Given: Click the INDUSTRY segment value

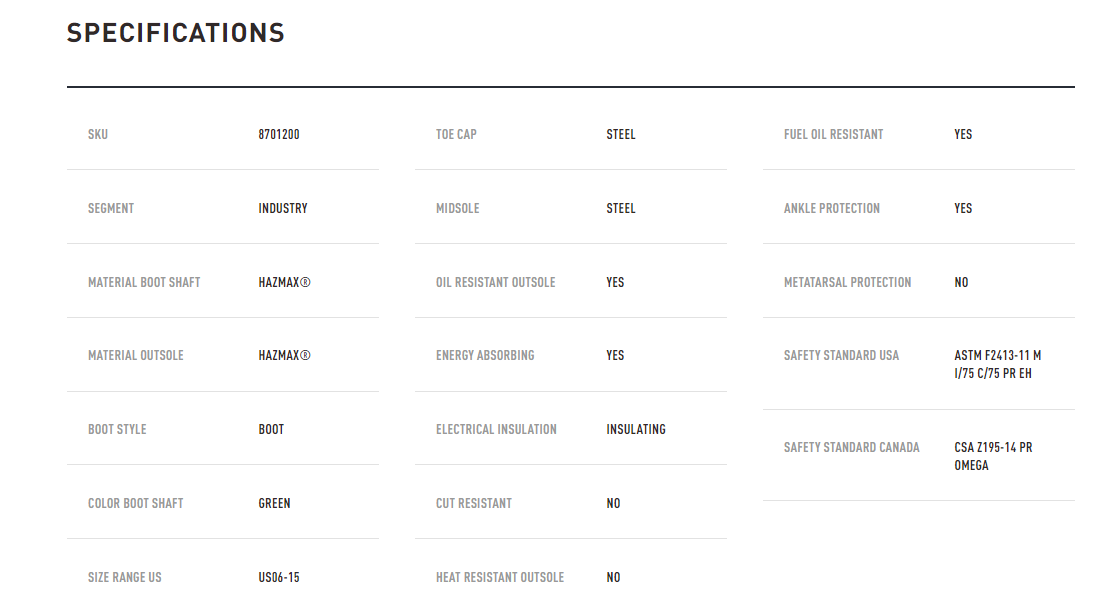Looking at the screenshot, I should coord(283,209).
